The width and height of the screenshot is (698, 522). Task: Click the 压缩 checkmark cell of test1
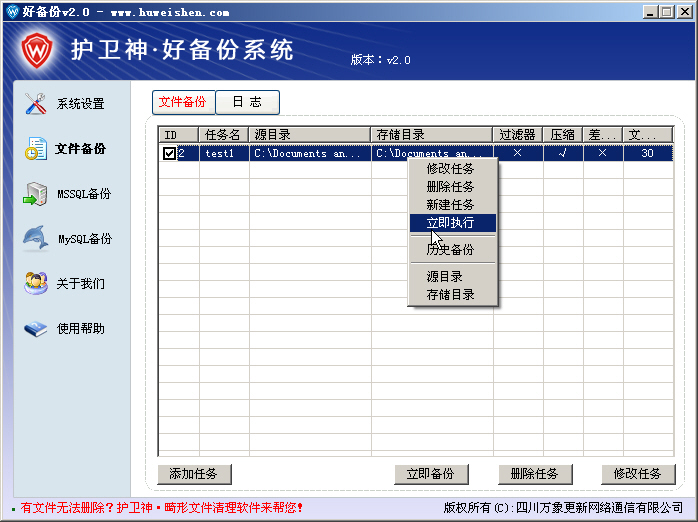563,154
